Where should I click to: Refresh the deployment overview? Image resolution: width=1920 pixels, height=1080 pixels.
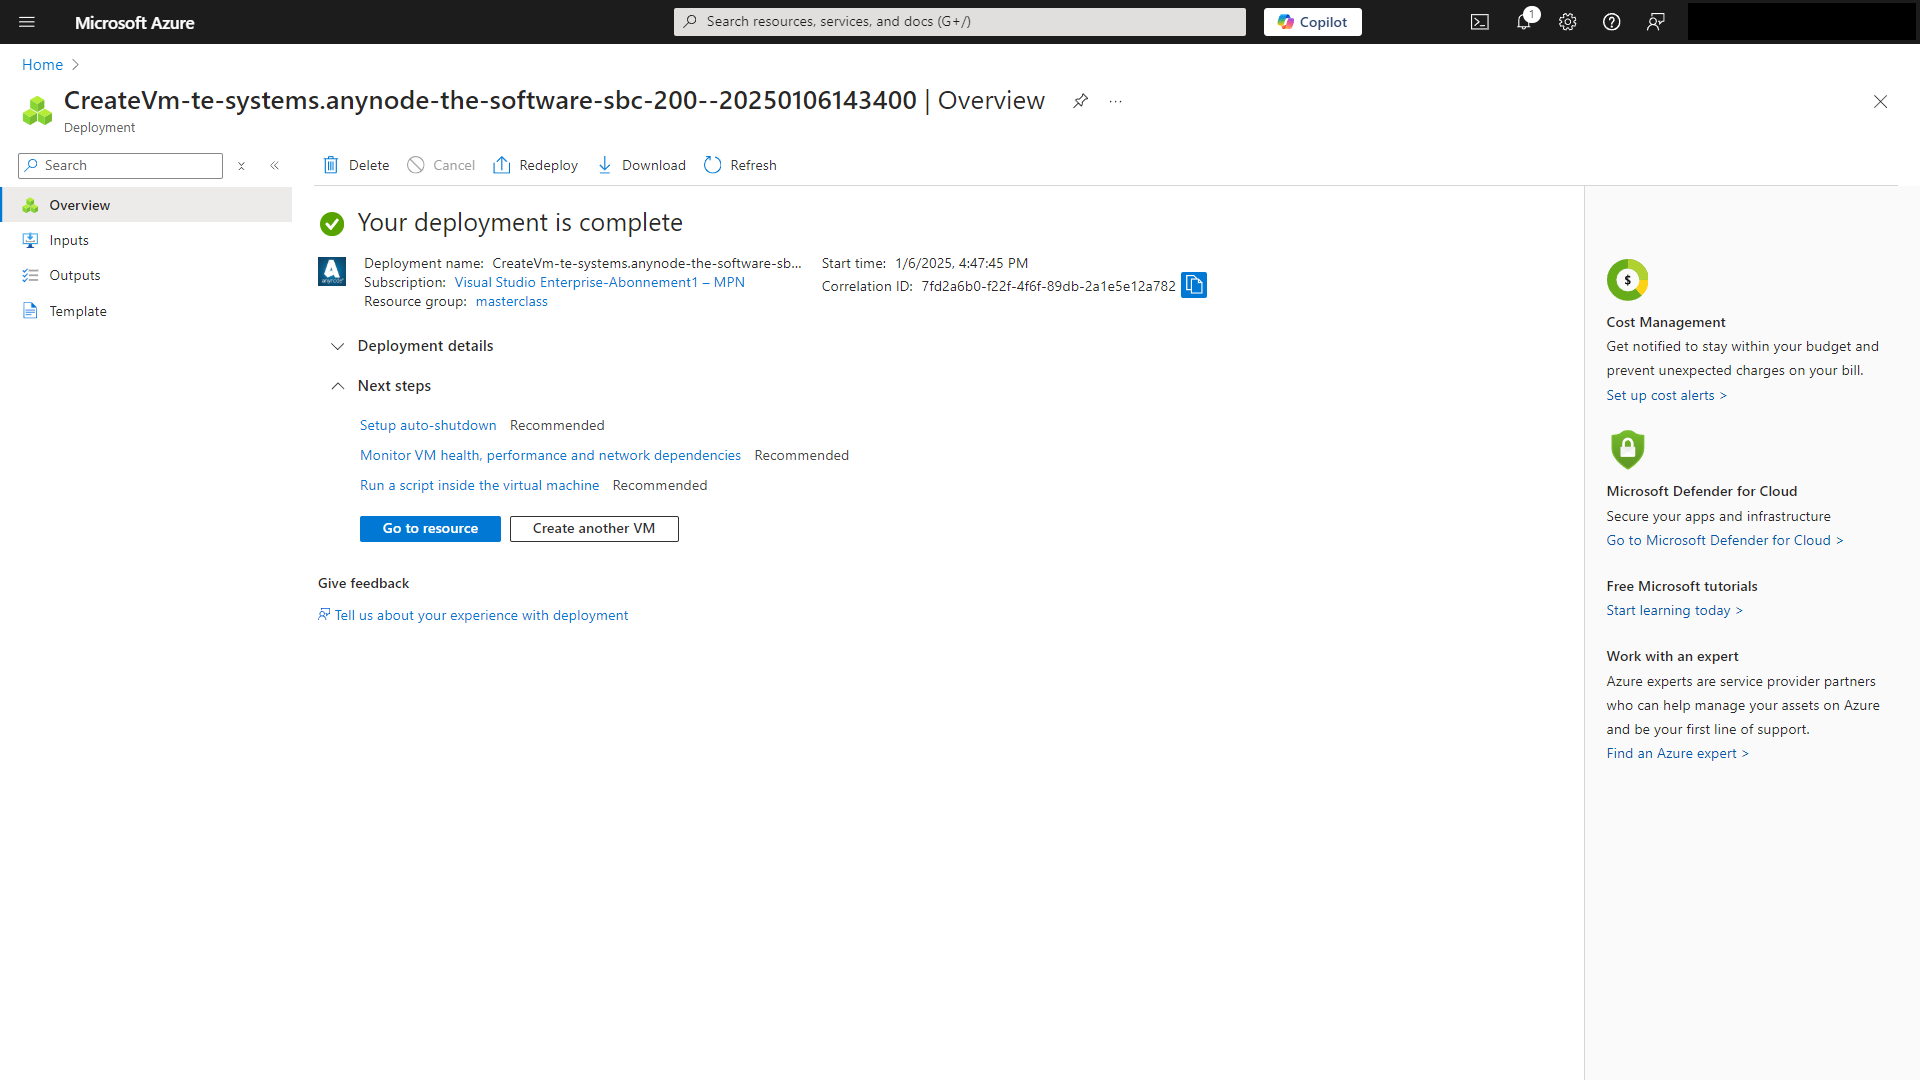point(740,165)
